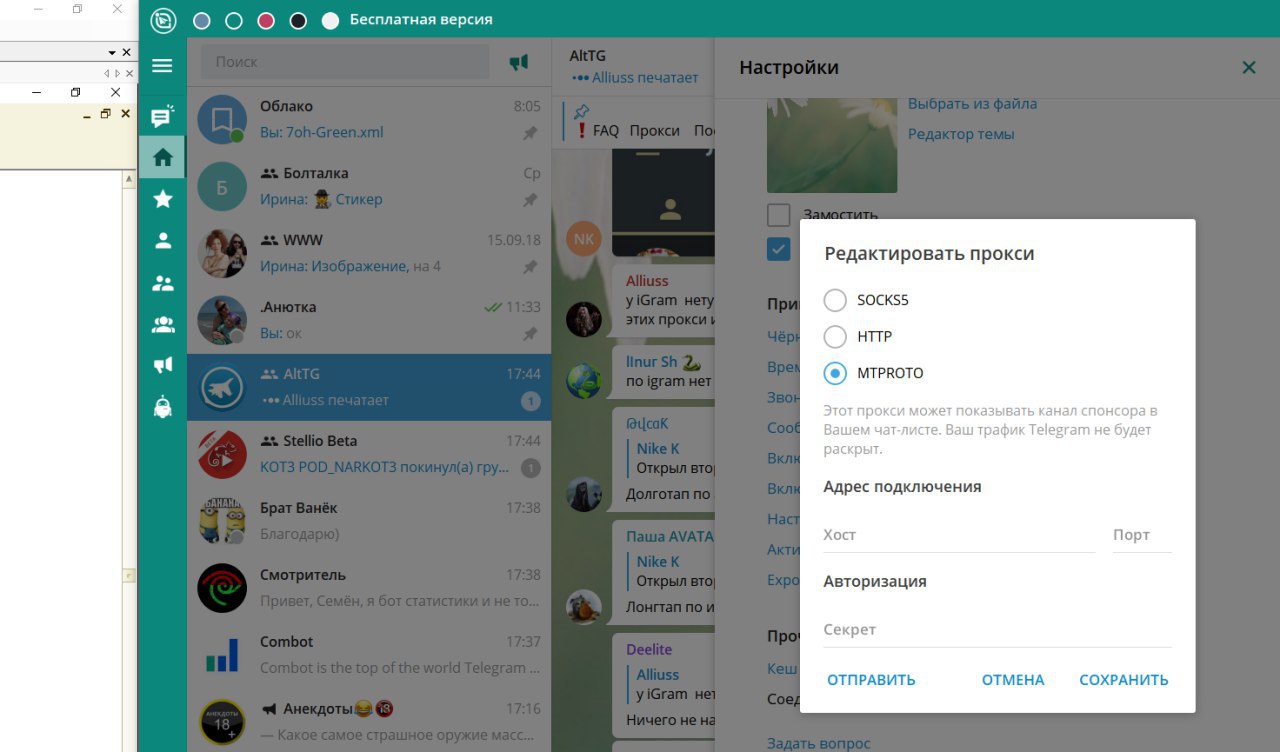Select the blue-gray theme color dot
Image resolution: width=1280 pixels, height=752 pixels.
tap(202, 20)
